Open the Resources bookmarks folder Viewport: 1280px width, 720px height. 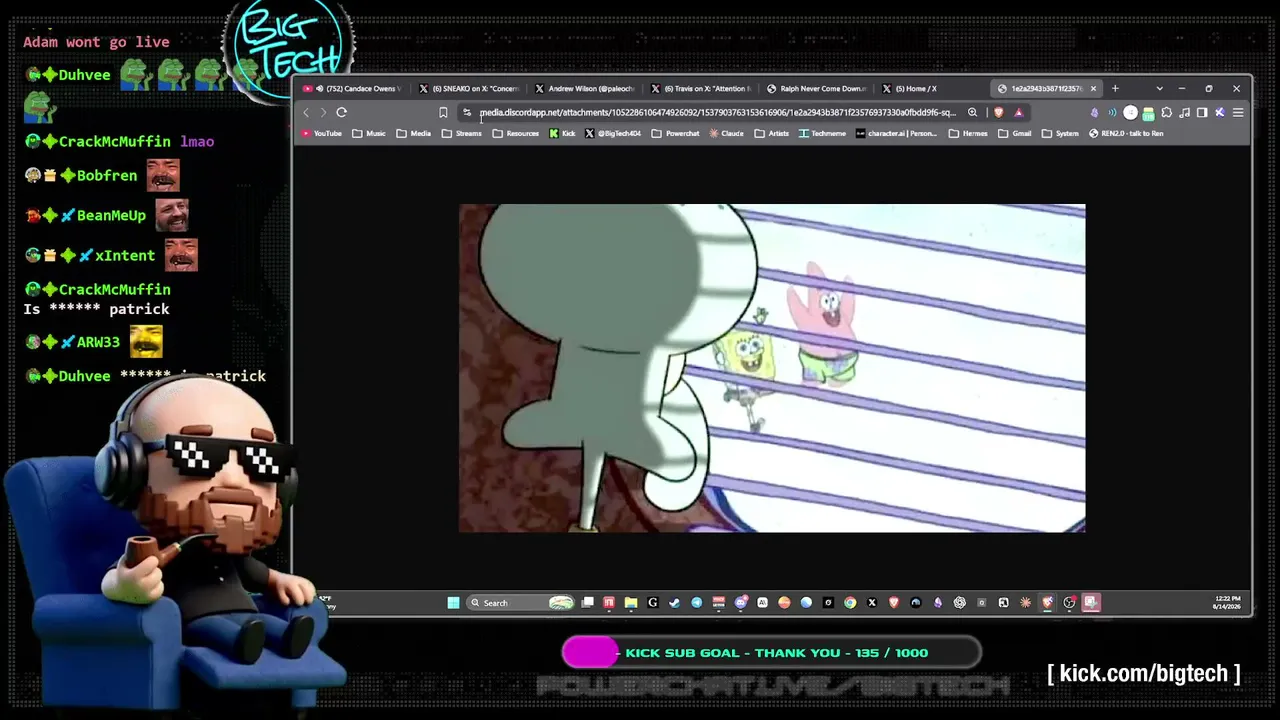[516, 134]
